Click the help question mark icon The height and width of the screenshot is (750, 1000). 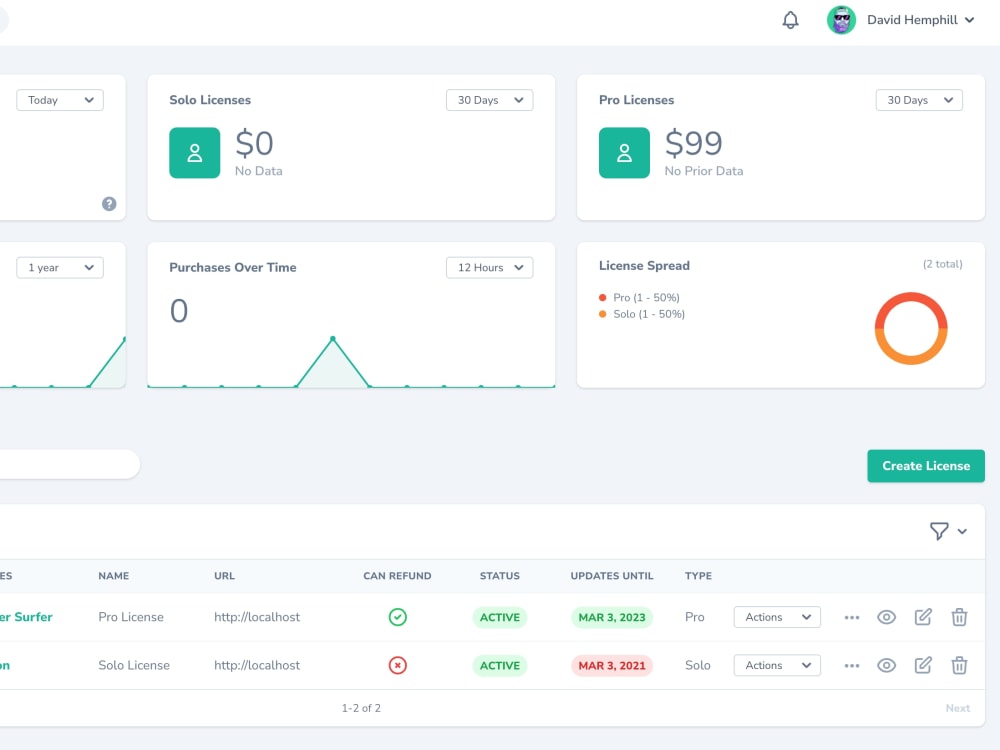point(109,203)
